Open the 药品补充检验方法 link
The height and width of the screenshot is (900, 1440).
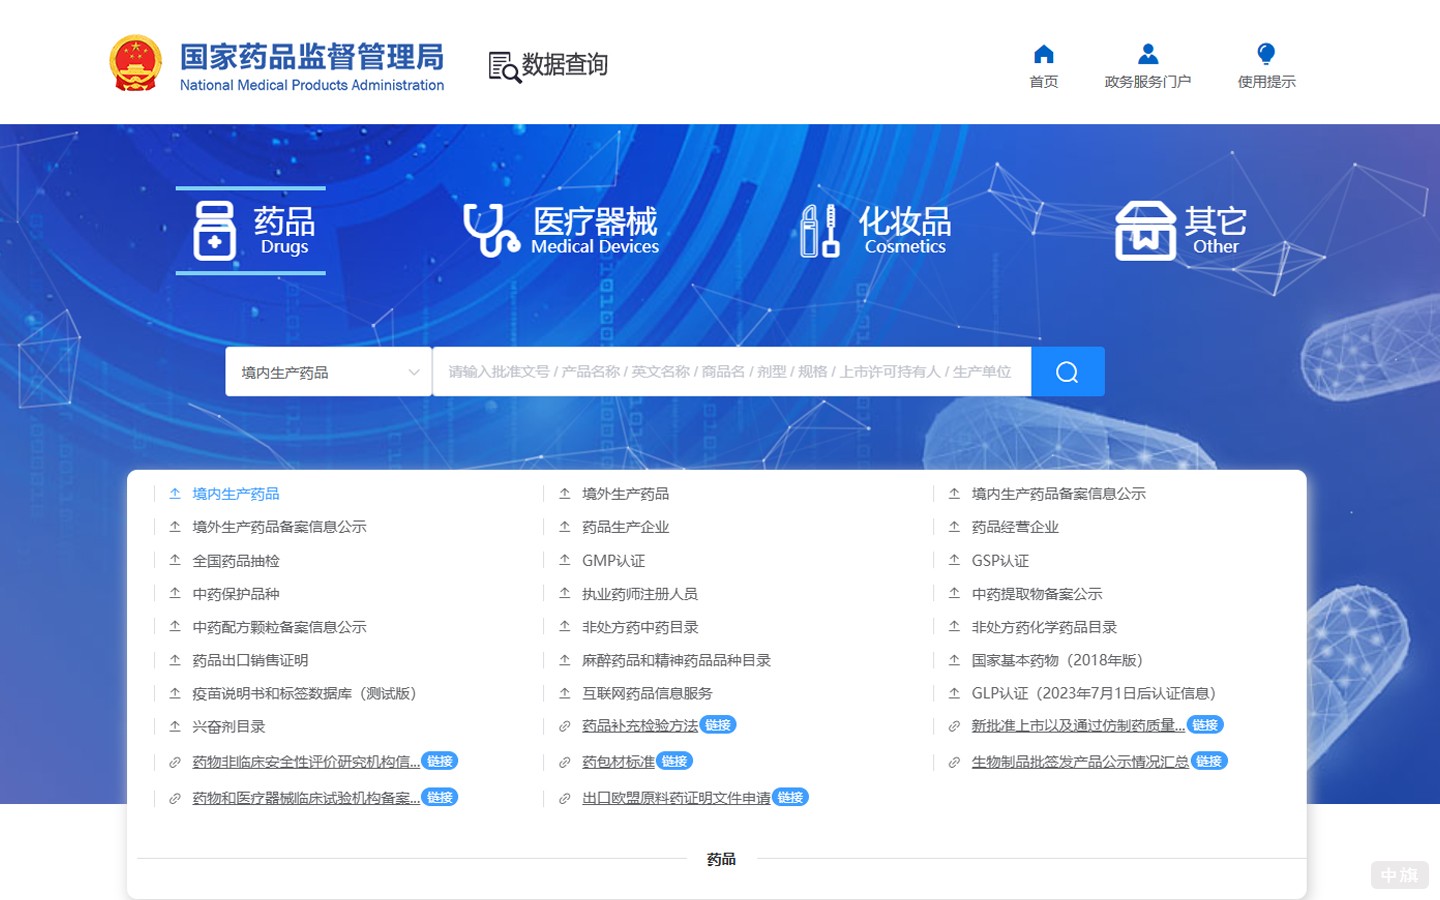639,725
